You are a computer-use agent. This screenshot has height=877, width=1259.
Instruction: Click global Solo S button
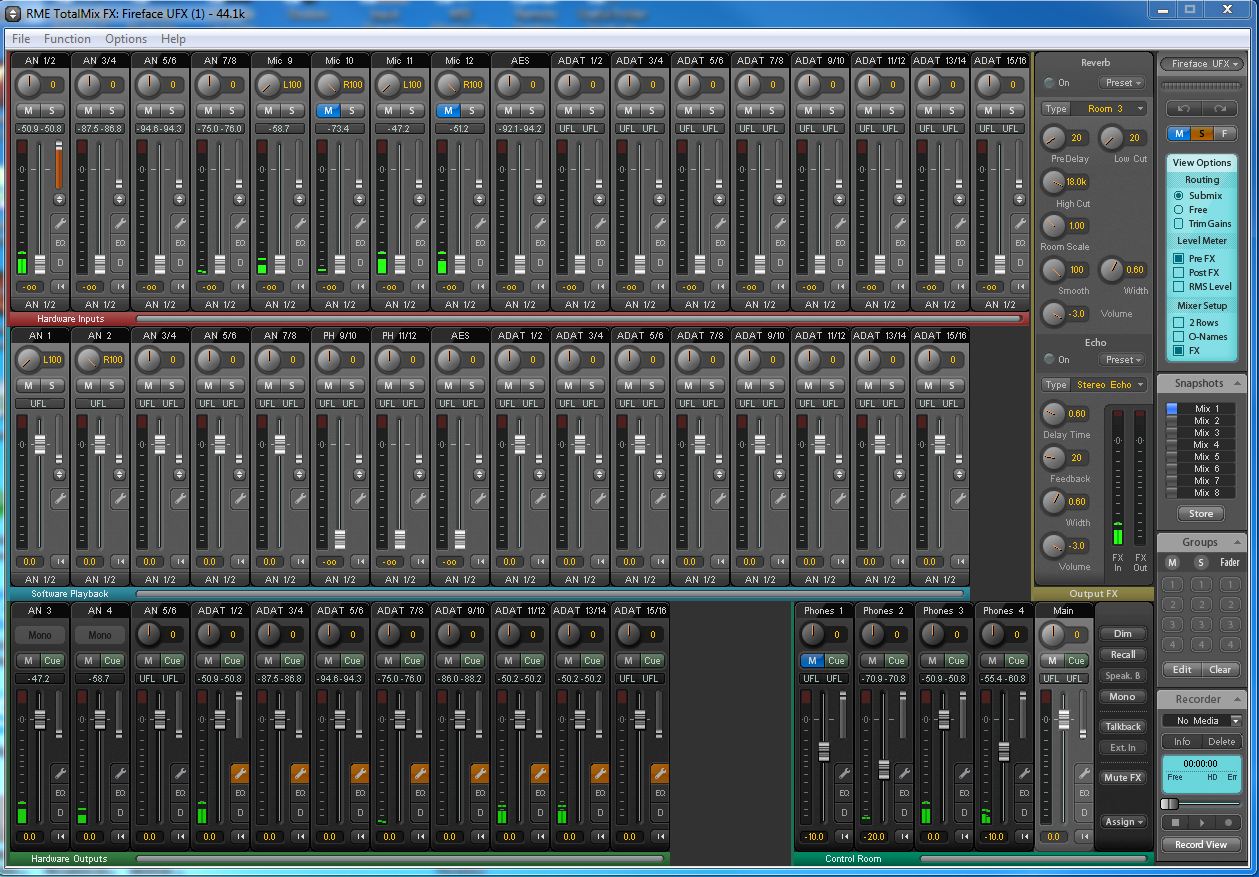tap(1202, 134)
